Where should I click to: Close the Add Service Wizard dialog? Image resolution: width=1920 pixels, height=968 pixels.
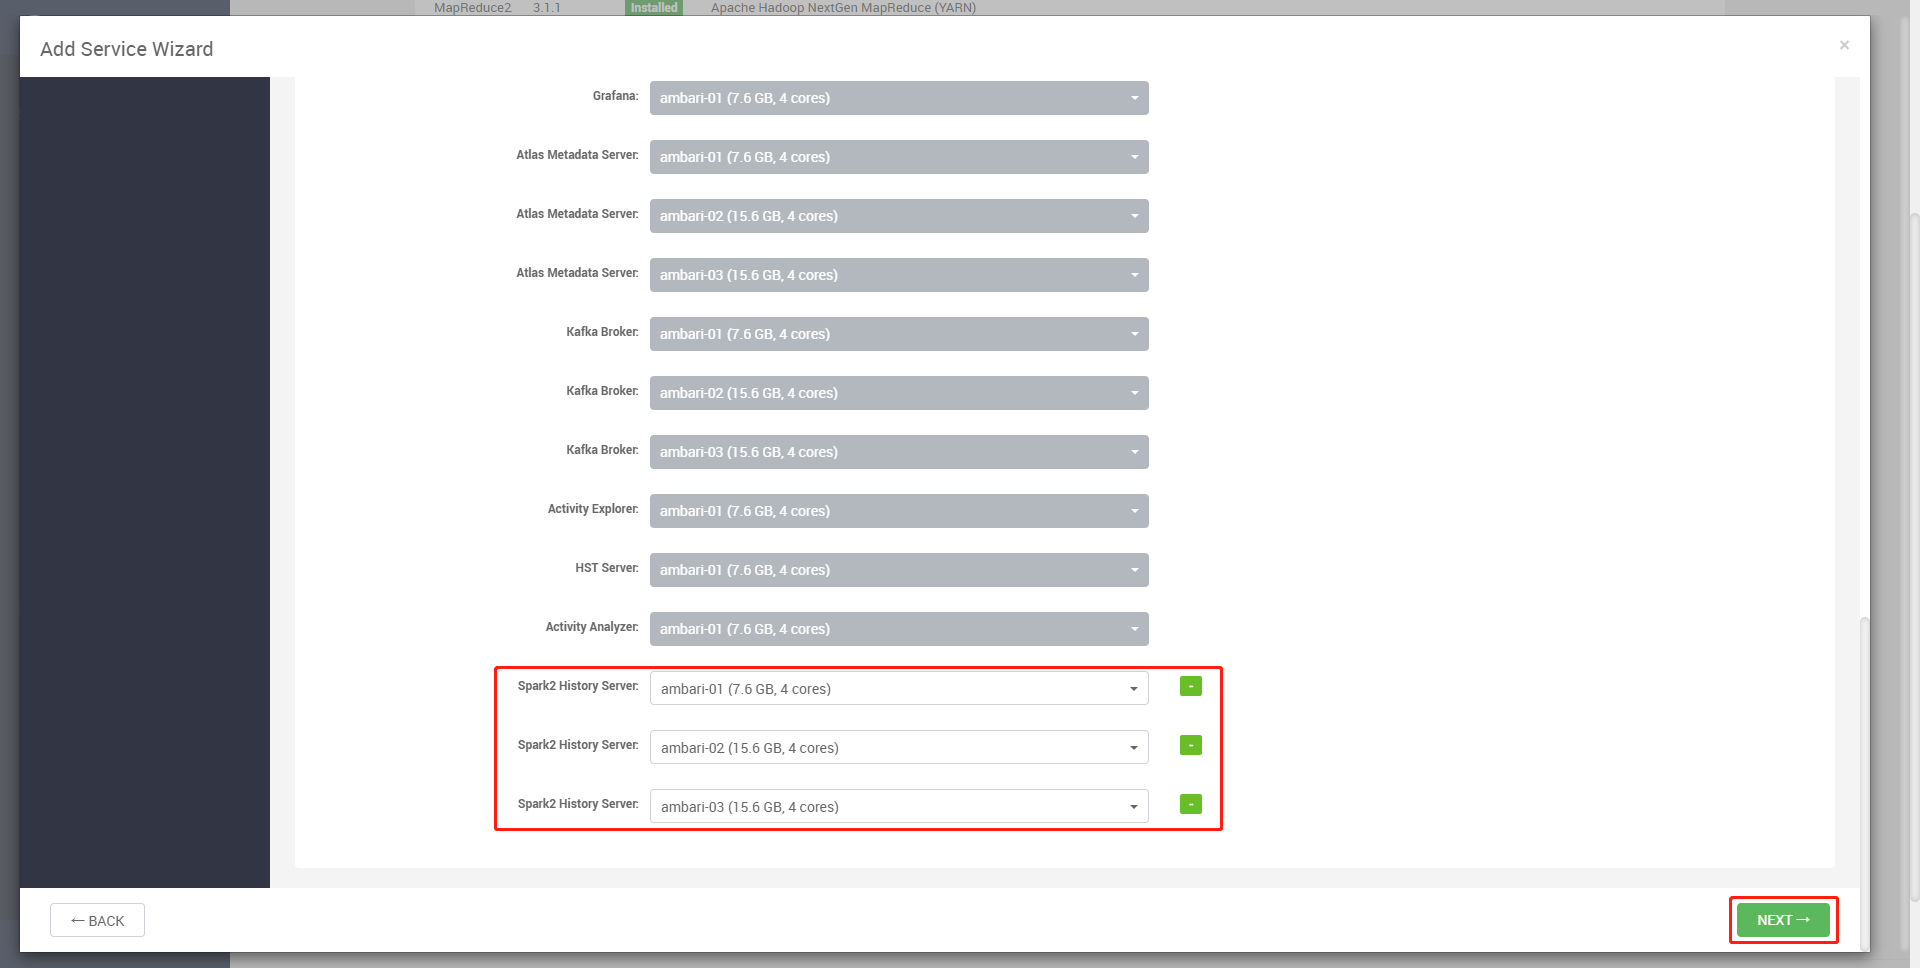click(x=1844, y=45)
